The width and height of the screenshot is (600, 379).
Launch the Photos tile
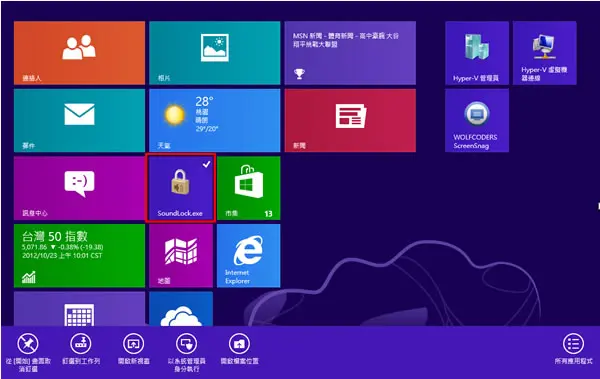click(x=215, y=53)
